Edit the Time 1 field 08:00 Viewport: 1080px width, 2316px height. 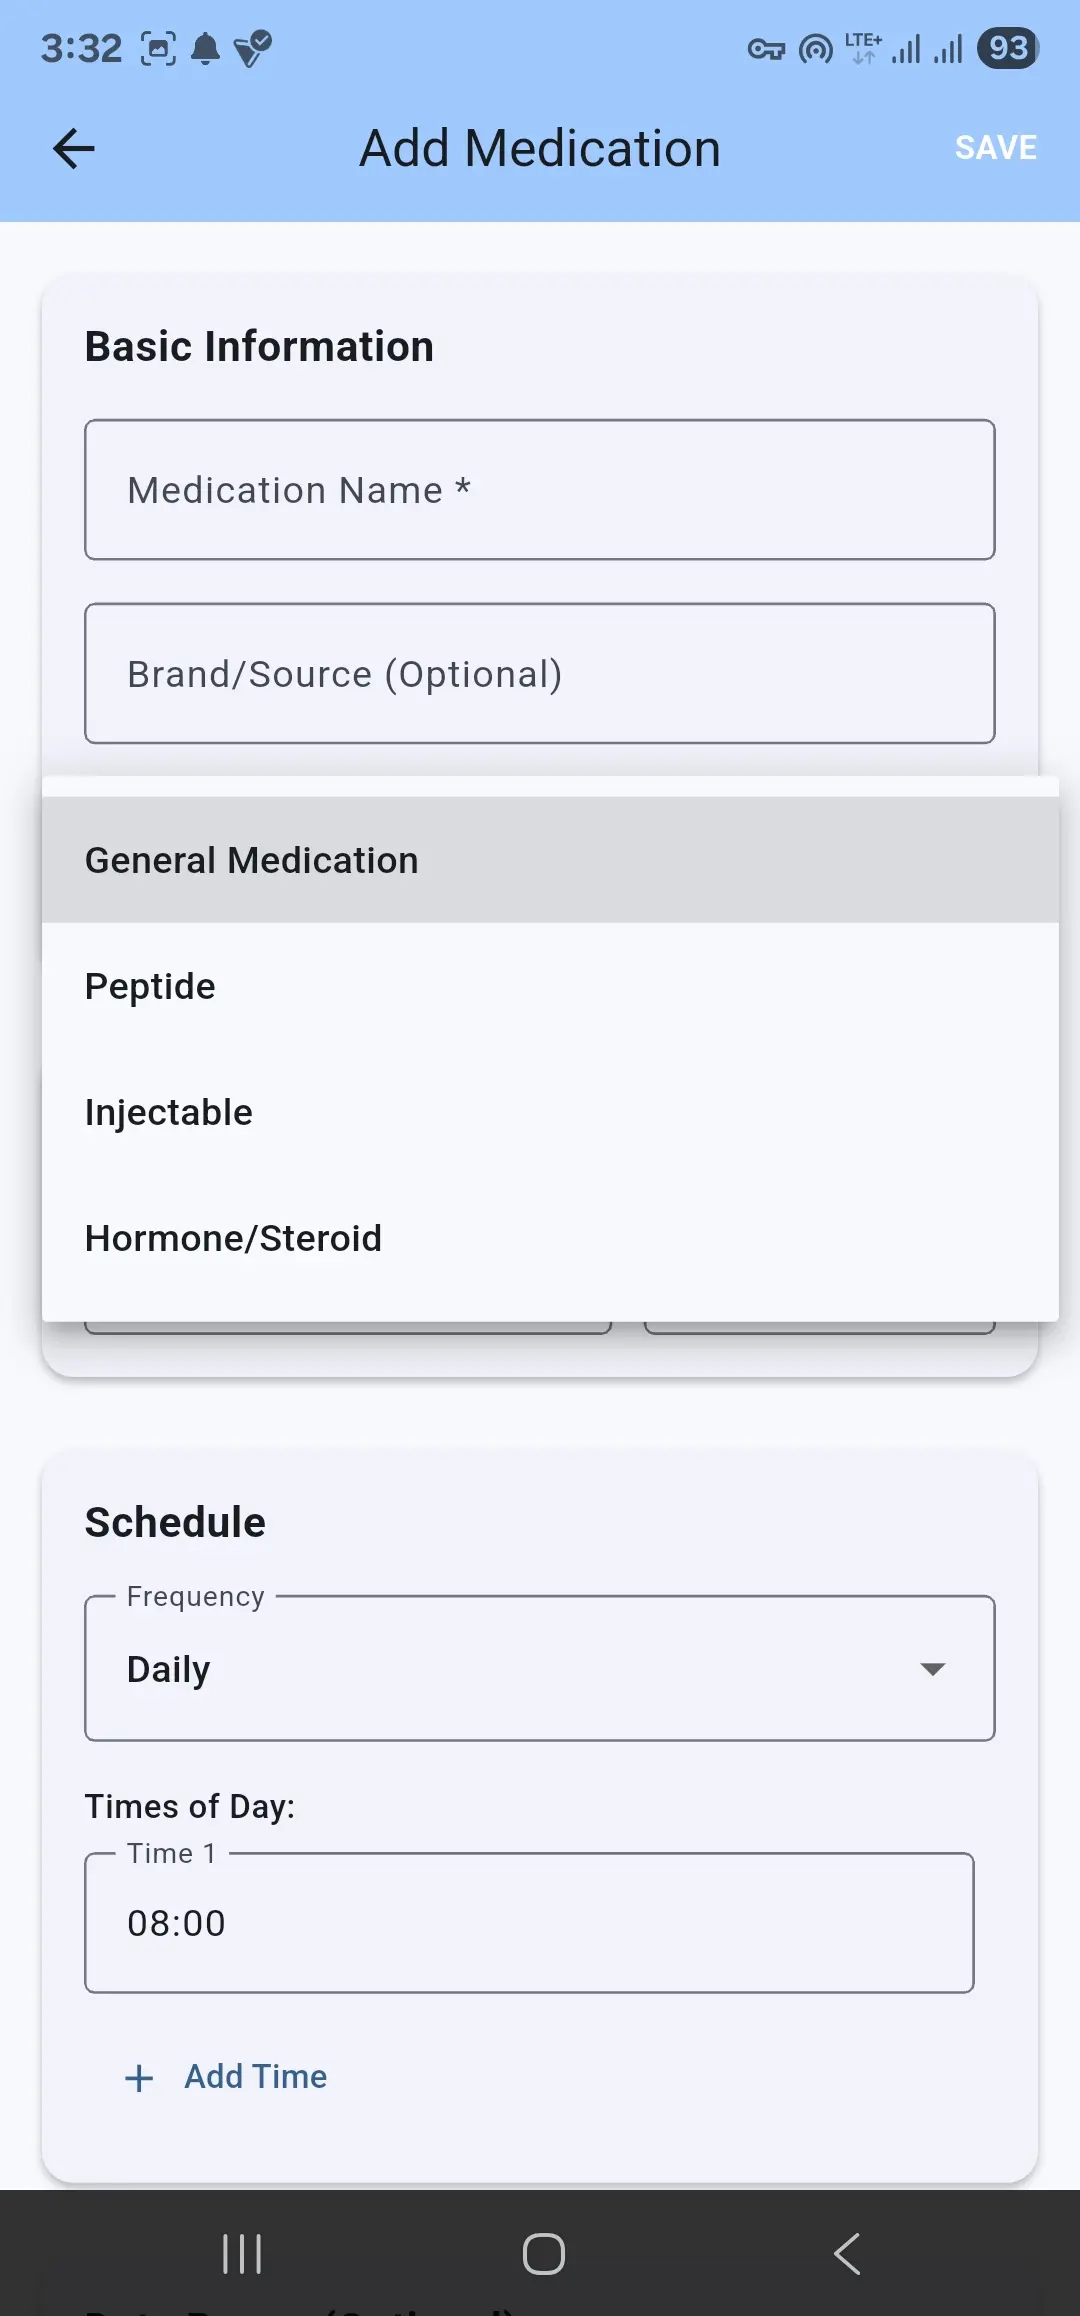coord(530,1923)
